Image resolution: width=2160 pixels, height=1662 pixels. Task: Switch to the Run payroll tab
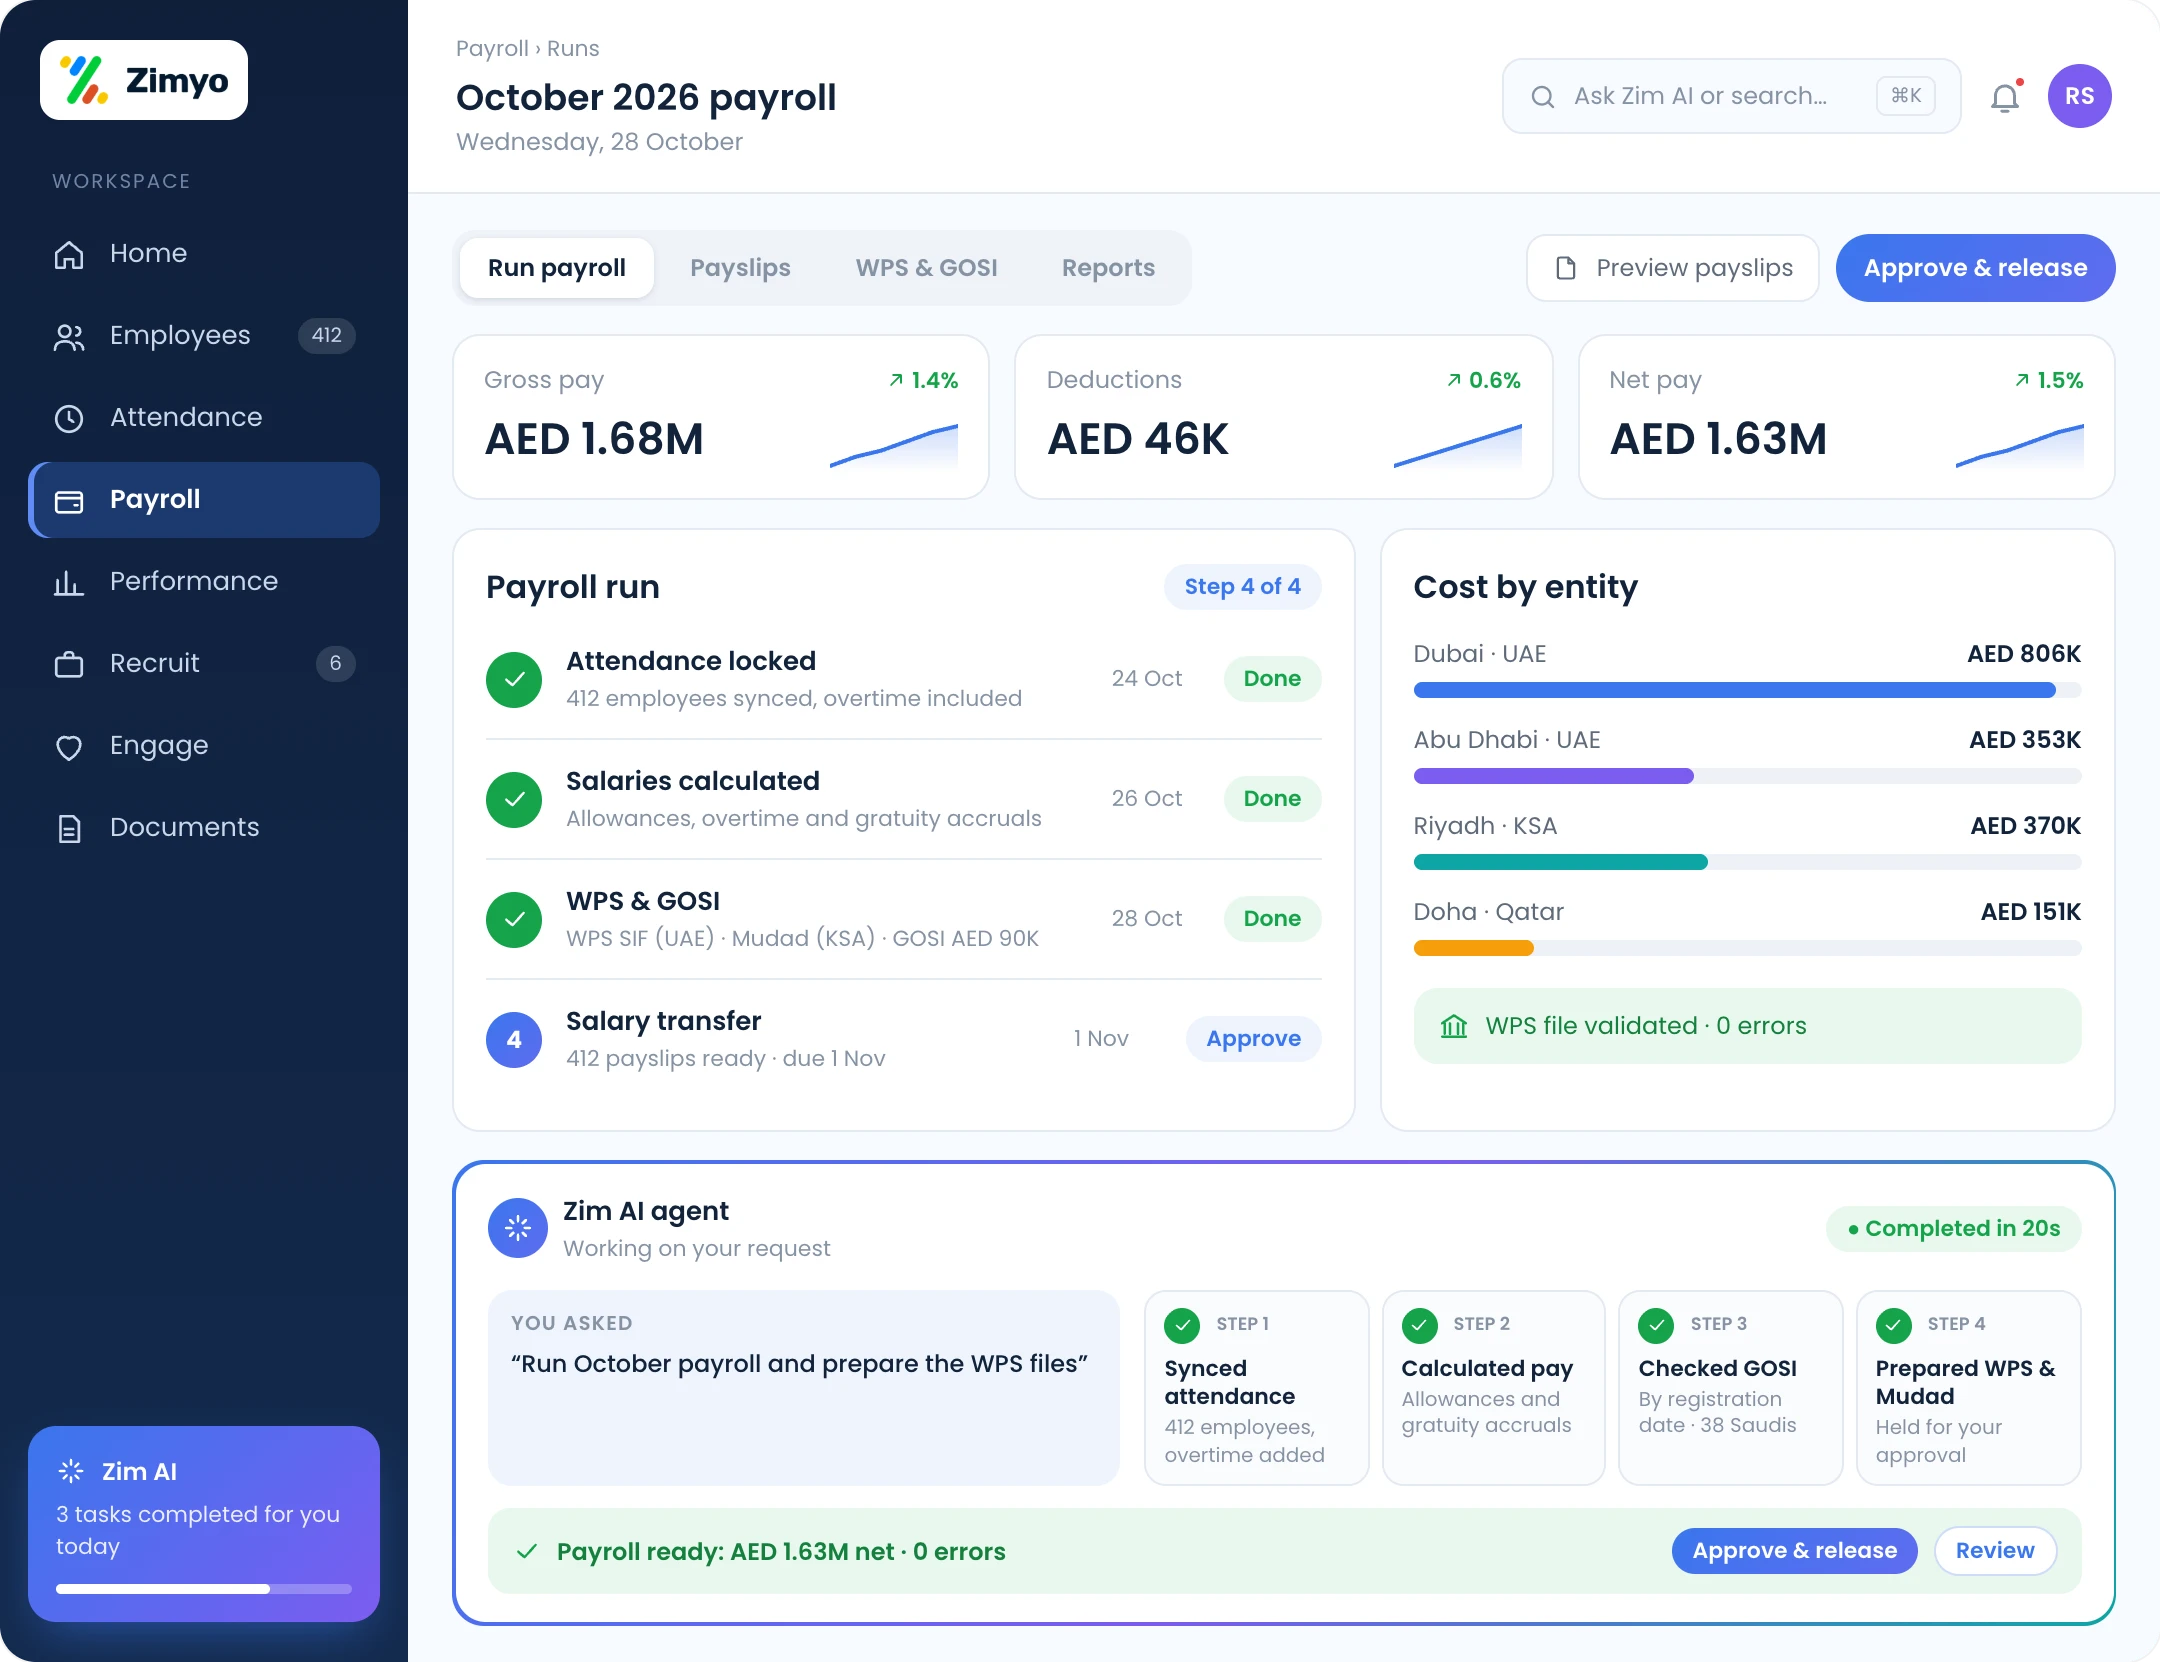click(557, 268)
